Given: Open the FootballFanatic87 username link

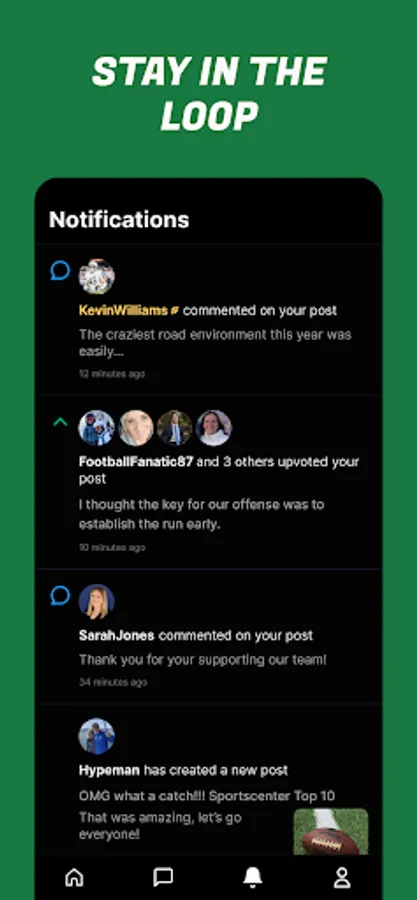Looking at the screenshot, I should pos(136,461).
